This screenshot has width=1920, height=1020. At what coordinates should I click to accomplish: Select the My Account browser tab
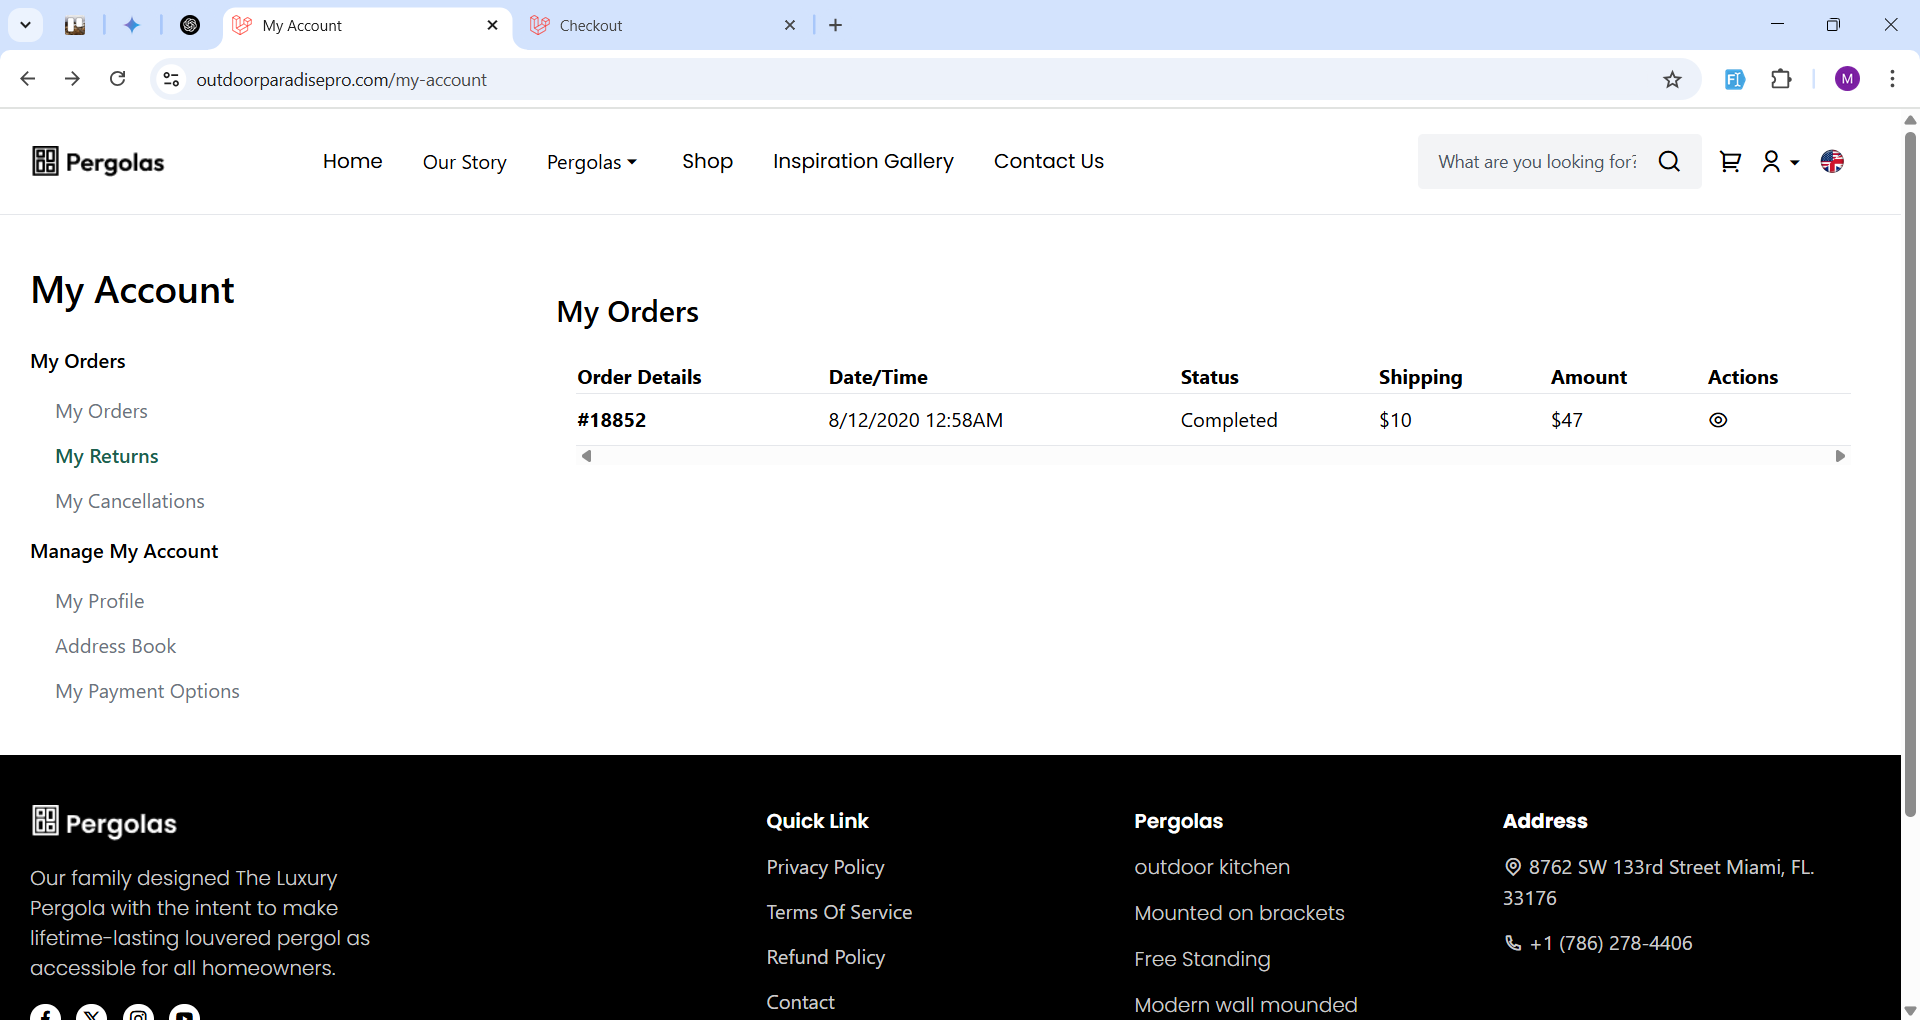pos(365,25)
